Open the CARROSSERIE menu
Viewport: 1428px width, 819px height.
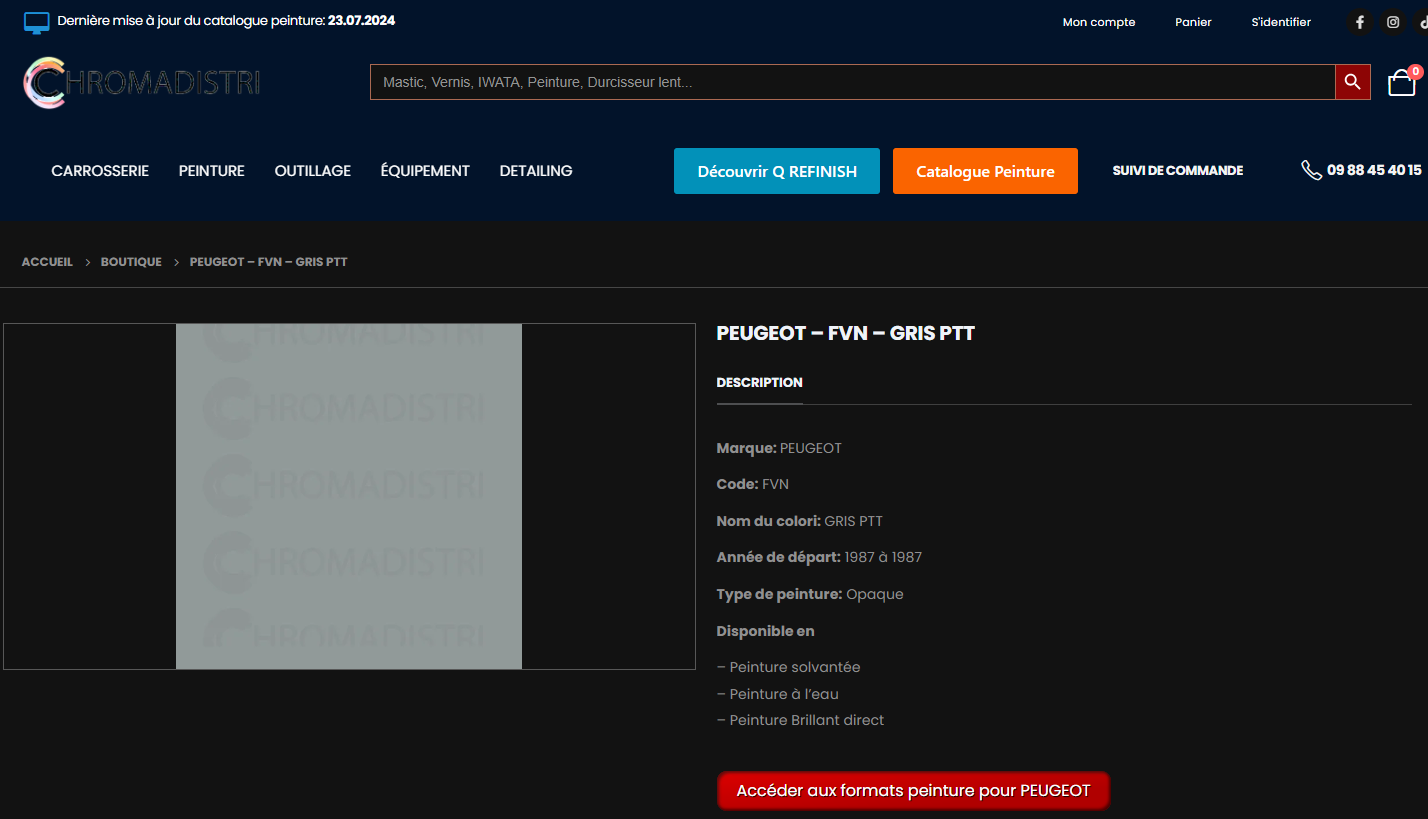(100, 171)
